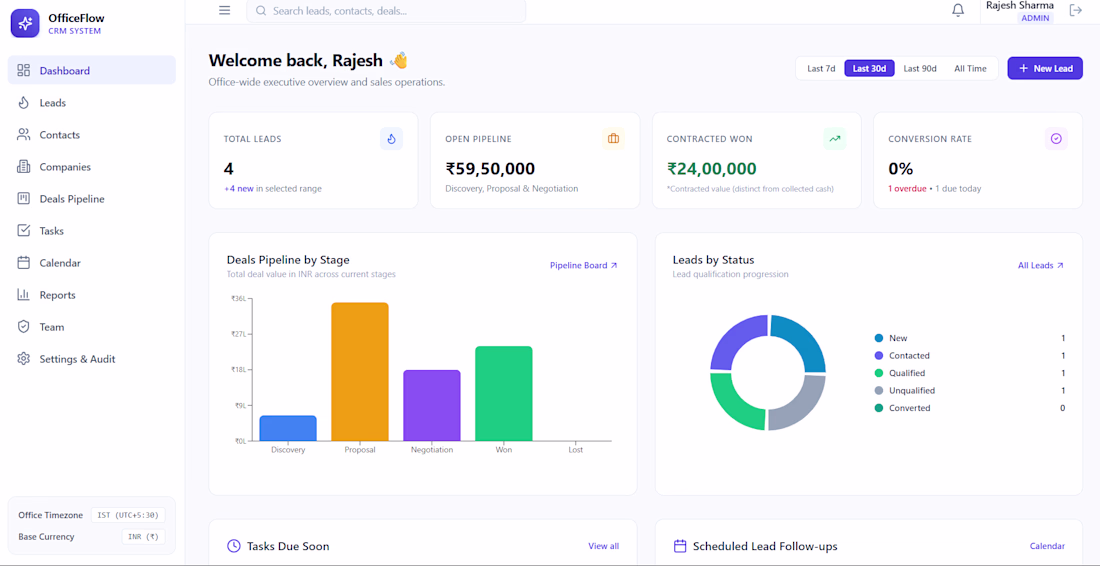Viewport: 1100px width, 566px height.
Task: Go to Companies in the sidebar
Action: pyautogui.click(x=92, y=167)
